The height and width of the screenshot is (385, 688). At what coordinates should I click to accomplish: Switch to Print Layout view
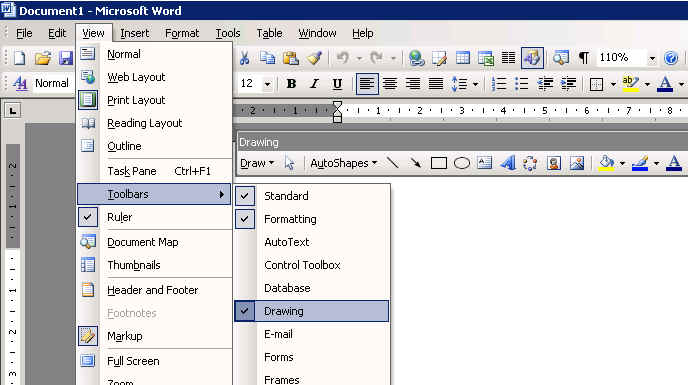(154, 100)
